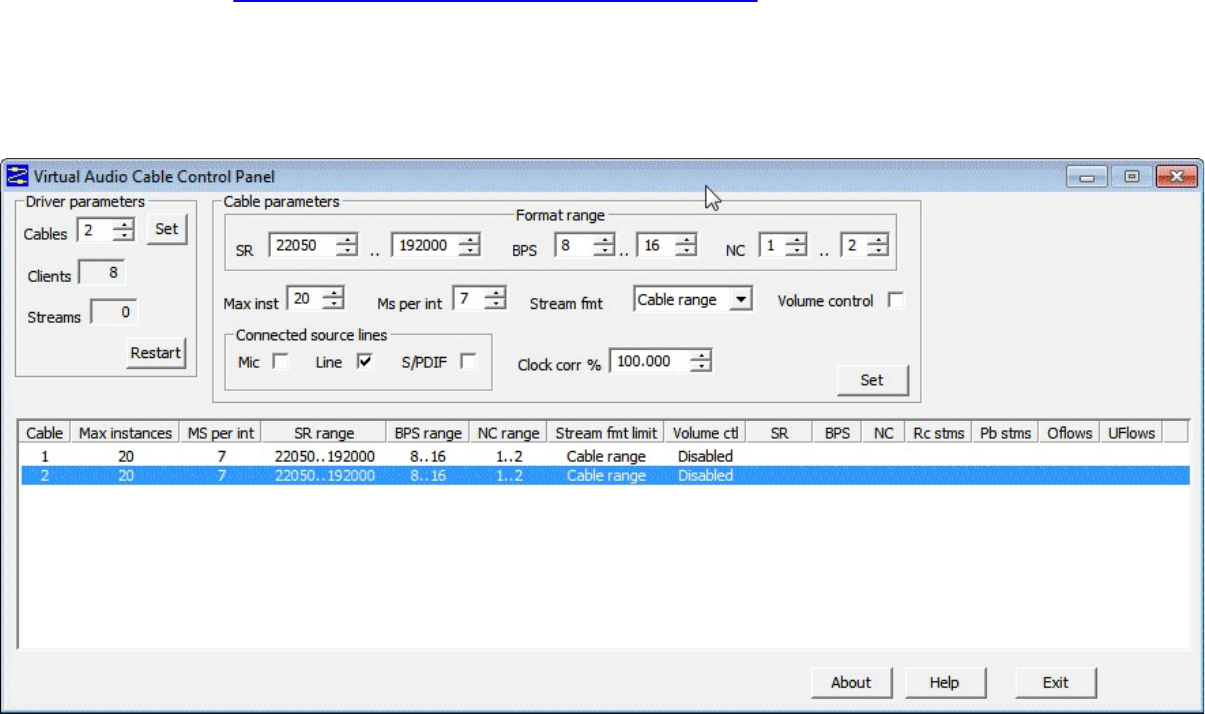Click the Max instances column header
The width and height of the screenshot is (1205, 714).
pos(125,433)
